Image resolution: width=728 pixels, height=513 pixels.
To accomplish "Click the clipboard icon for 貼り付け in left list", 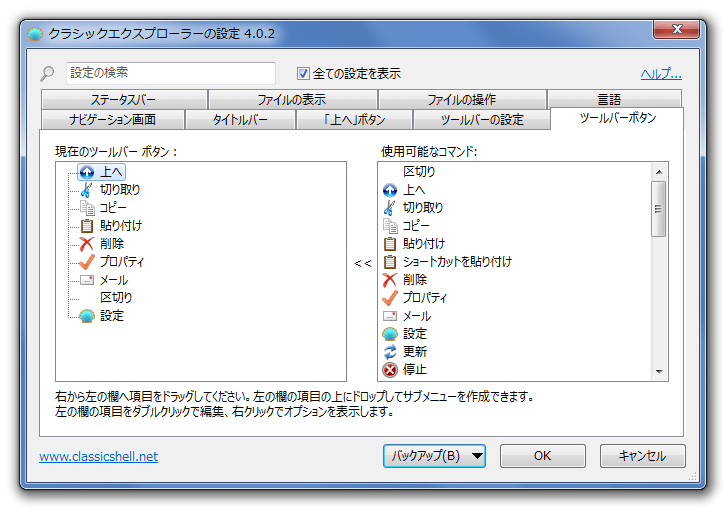I will pyautogui.click(x=87, y=226).
